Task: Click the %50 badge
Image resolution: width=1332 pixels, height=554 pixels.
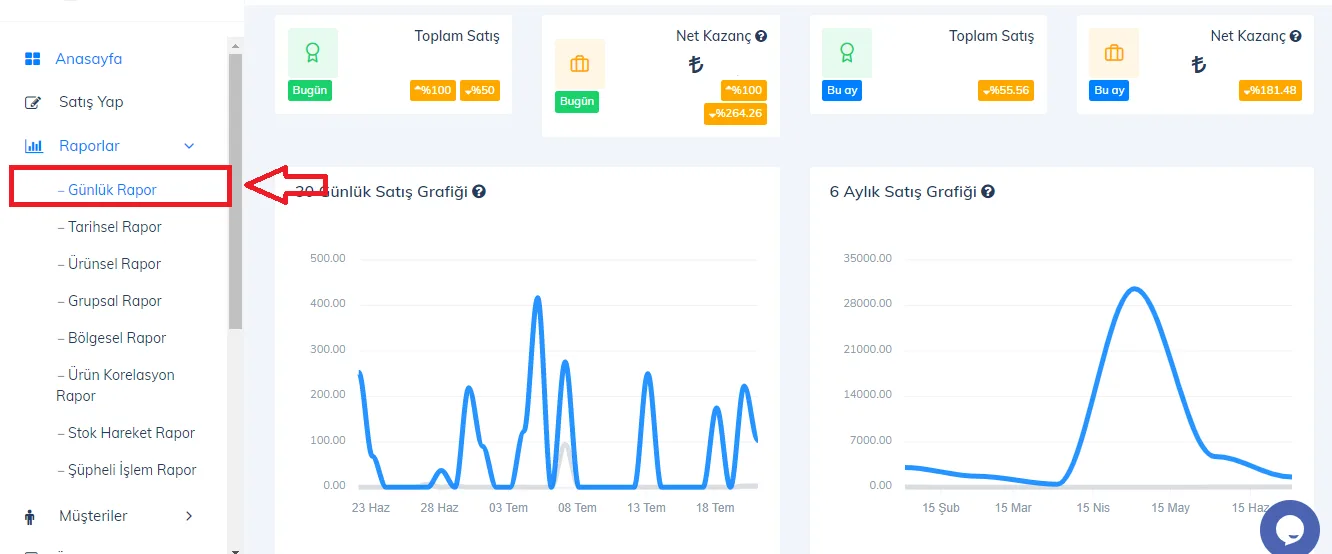Action: pos(480,90)
